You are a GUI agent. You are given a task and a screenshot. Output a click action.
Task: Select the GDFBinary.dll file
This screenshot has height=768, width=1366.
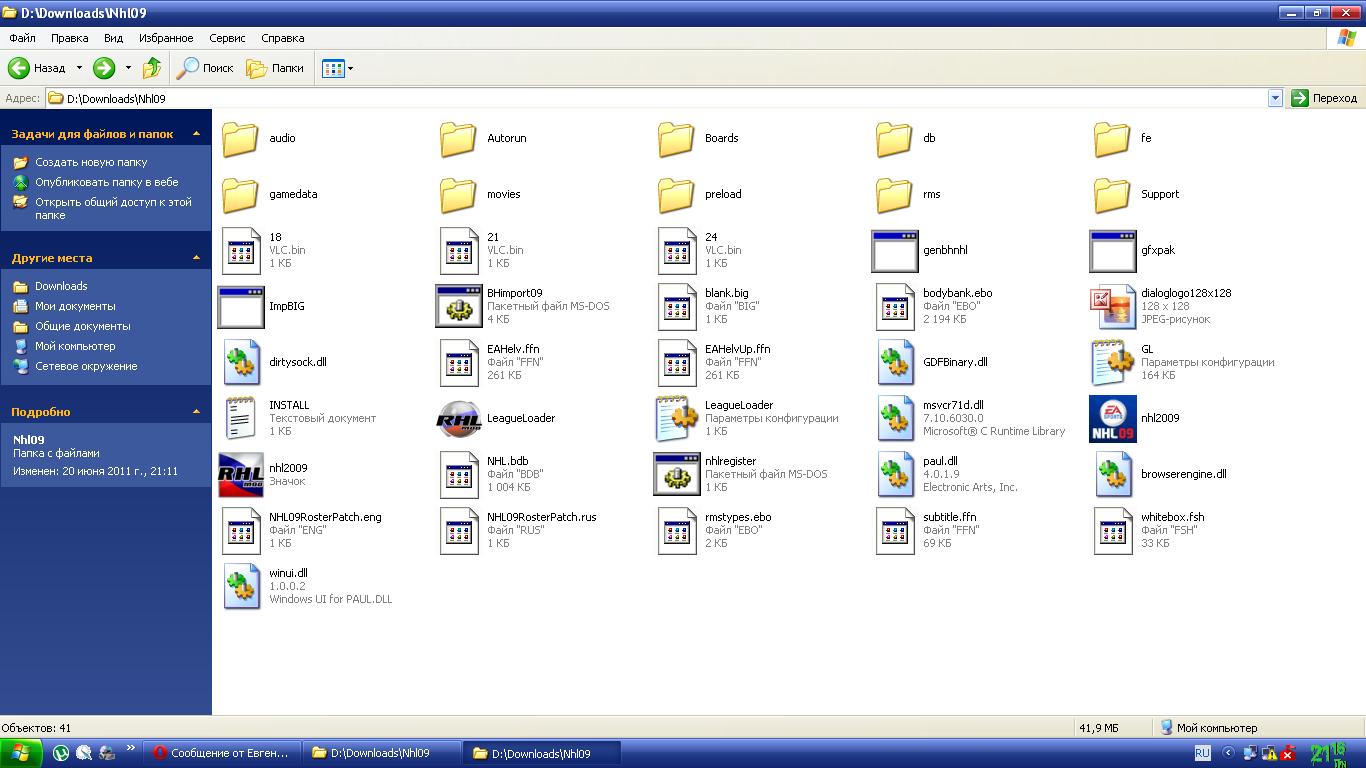[x=895, y=362]
